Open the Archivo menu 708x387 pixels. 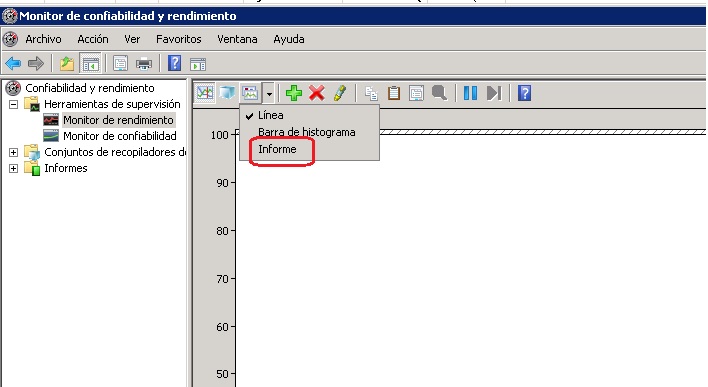point(43,39)
